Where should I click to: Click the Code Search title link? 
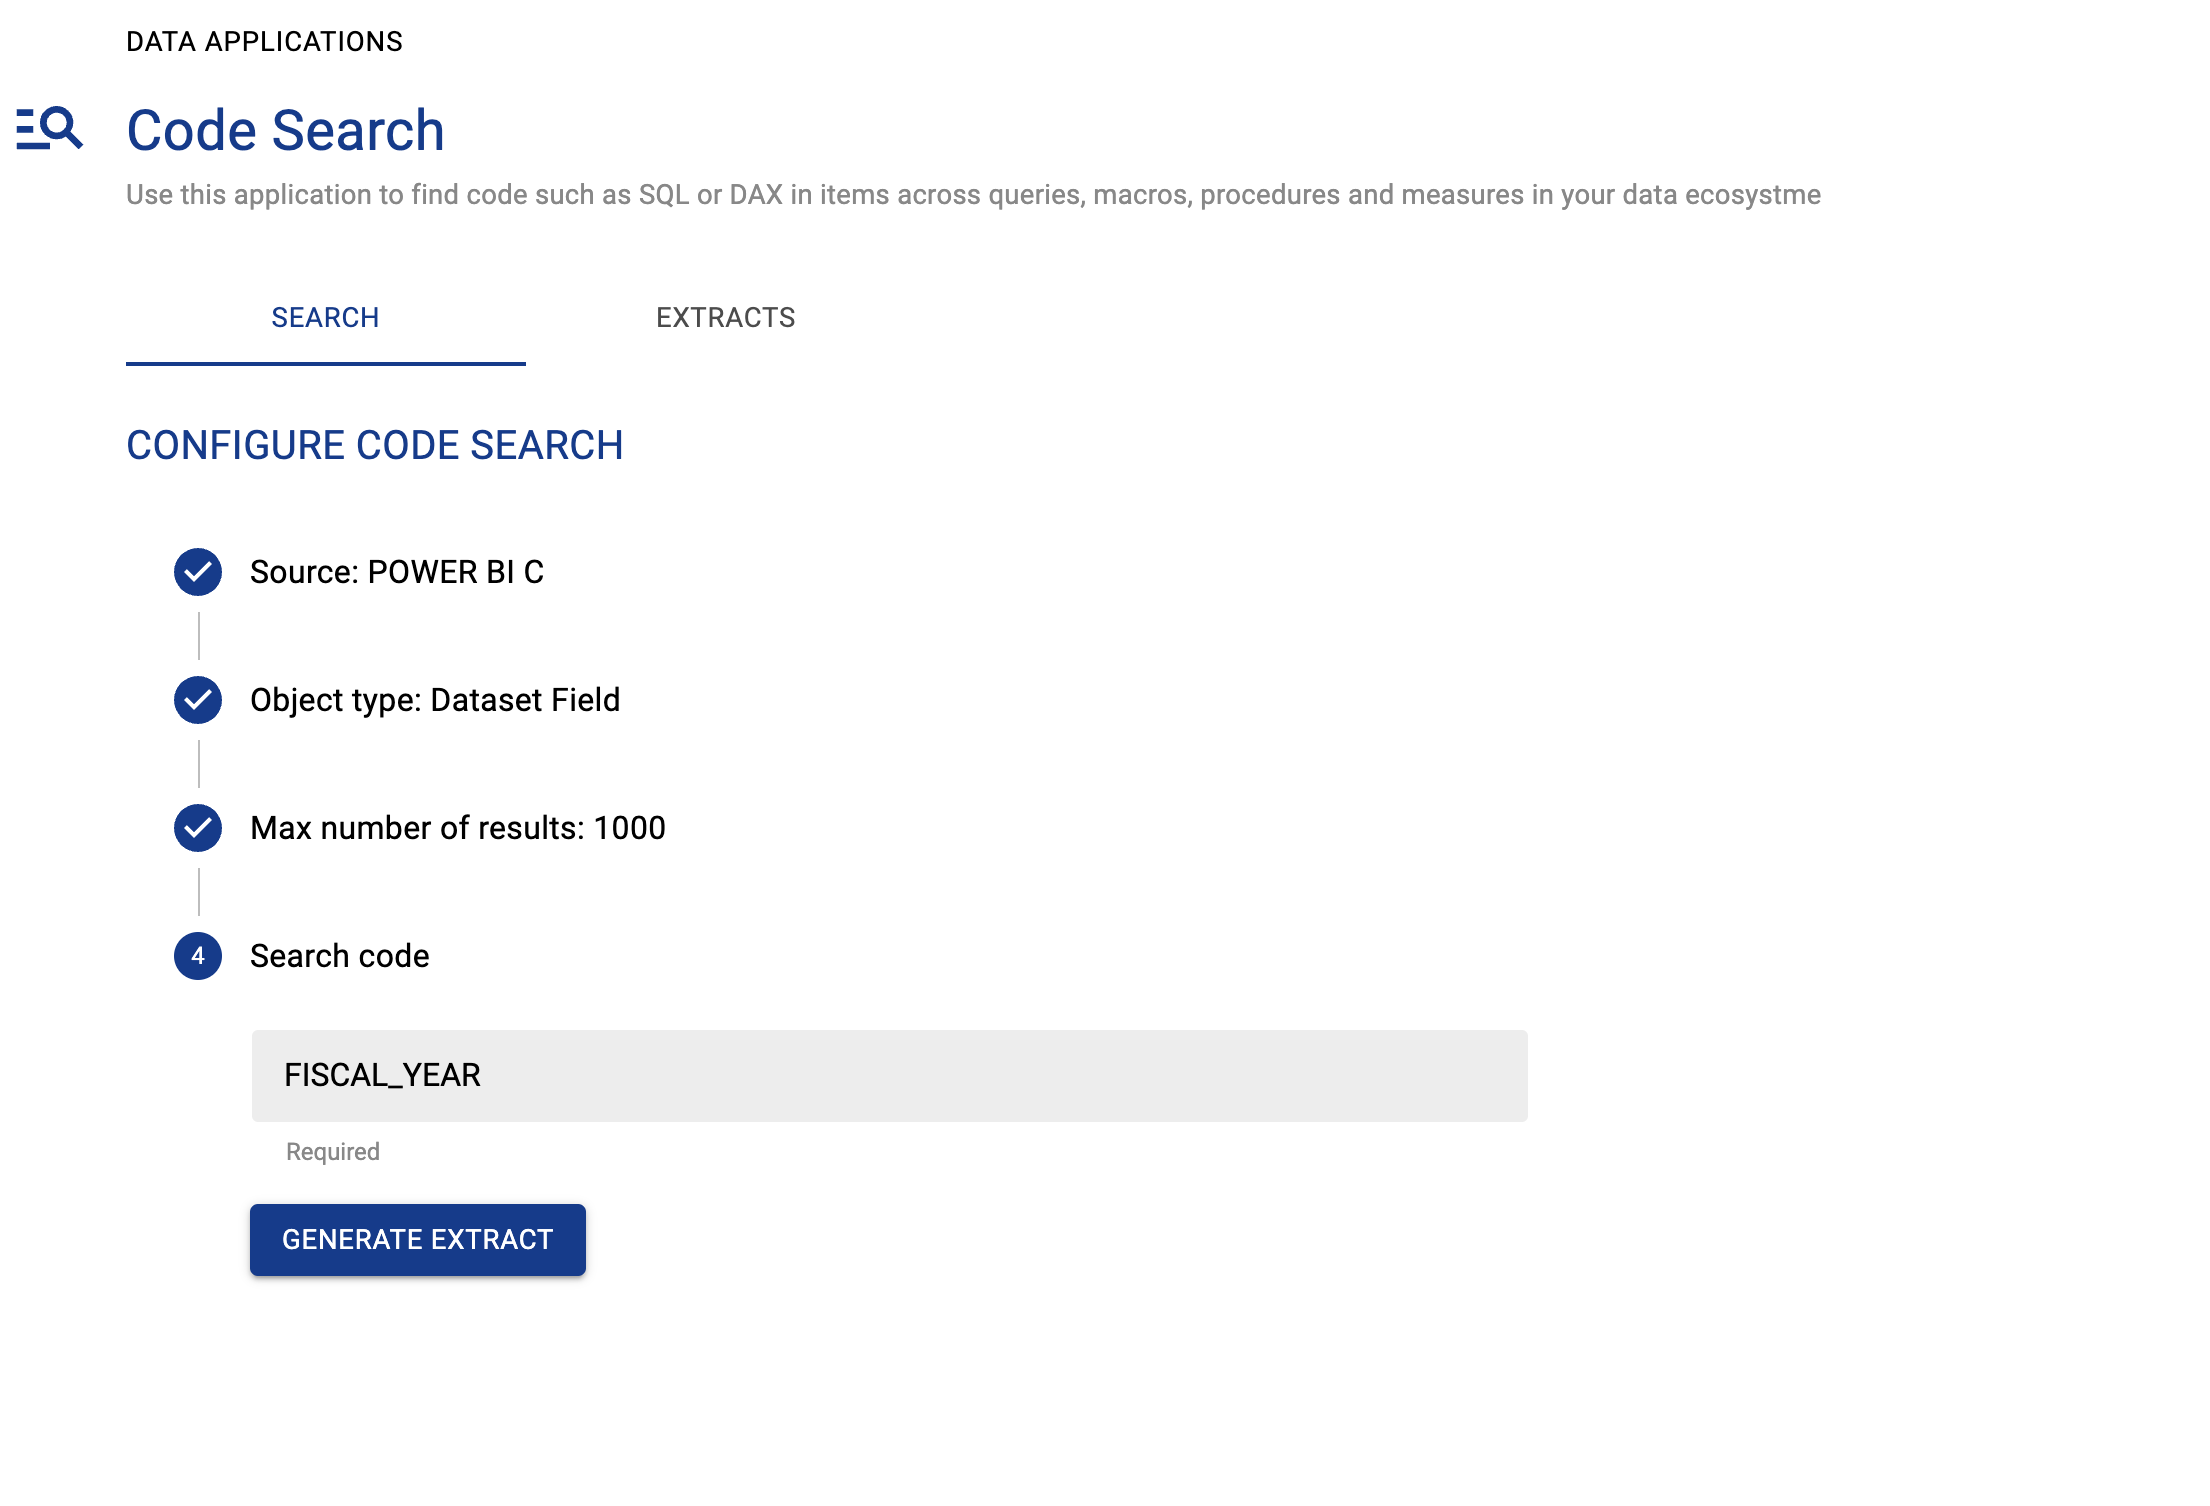pyautogui.click(x=285, y=131)
